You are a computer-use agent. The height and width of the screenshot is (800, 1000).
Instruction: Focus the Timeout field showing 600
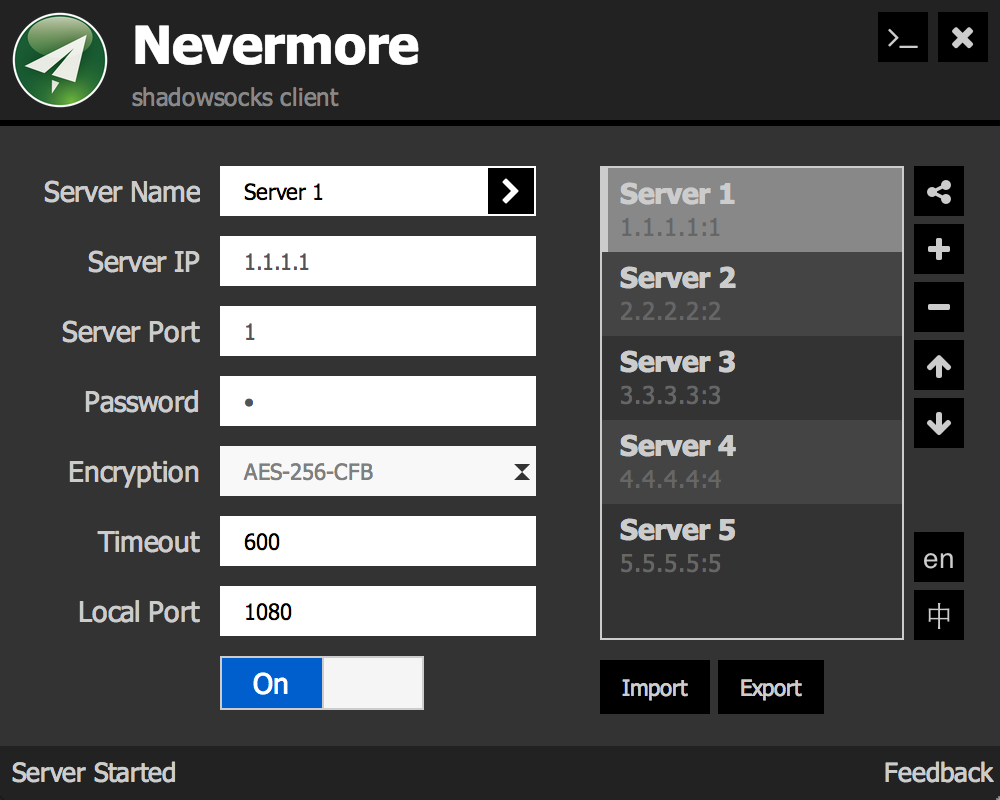[x=378, y=542]
